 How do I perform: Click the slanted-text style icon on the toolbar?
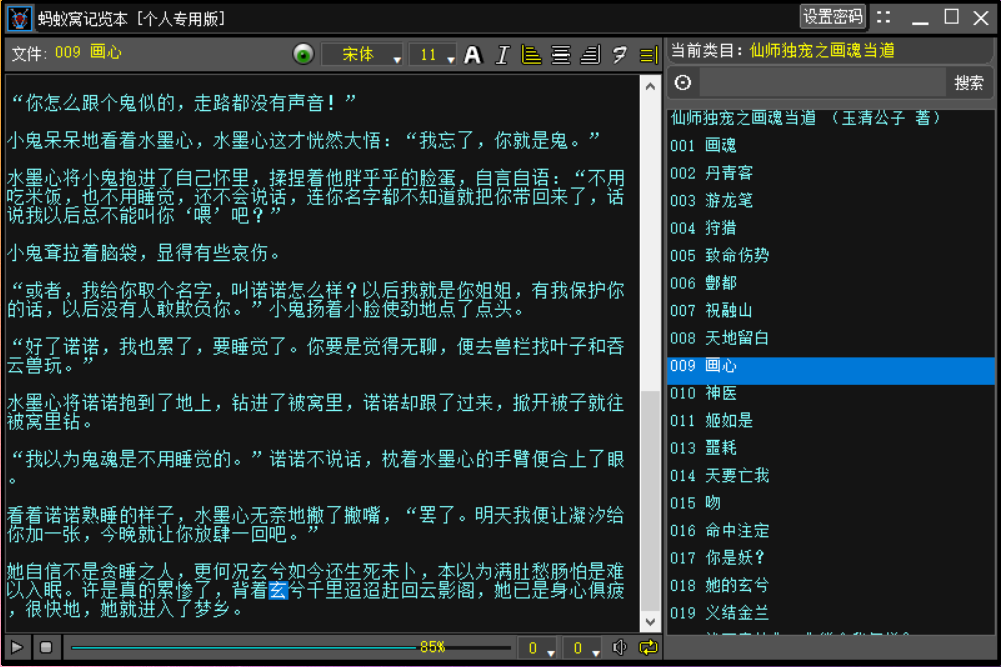tap(618, 55)
